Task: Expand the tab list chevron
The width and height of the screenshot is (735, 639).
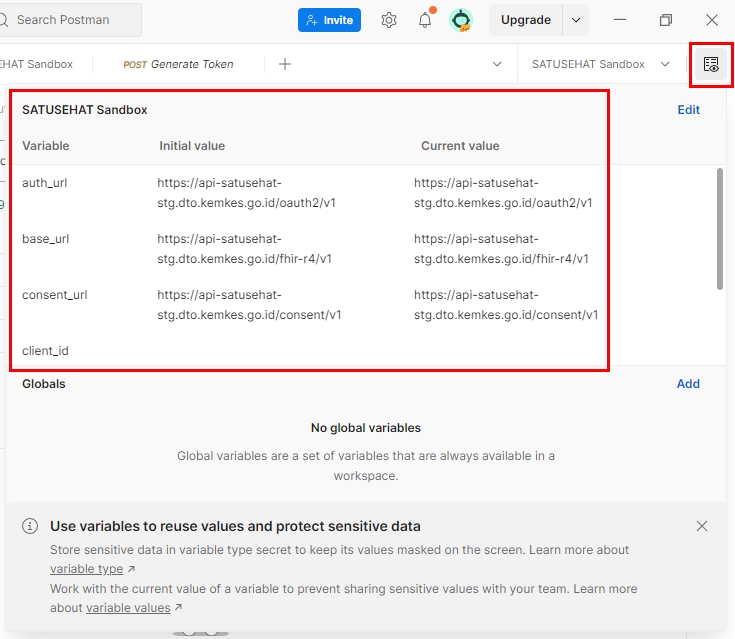Action: [497, 64]
